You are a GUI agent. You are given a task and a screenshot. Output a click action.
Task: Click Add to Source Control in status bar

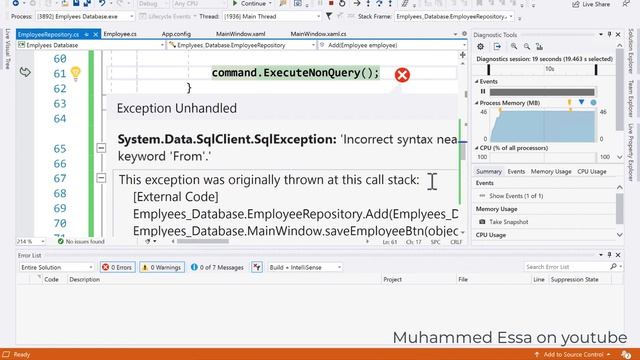click(x=573, y=354)
